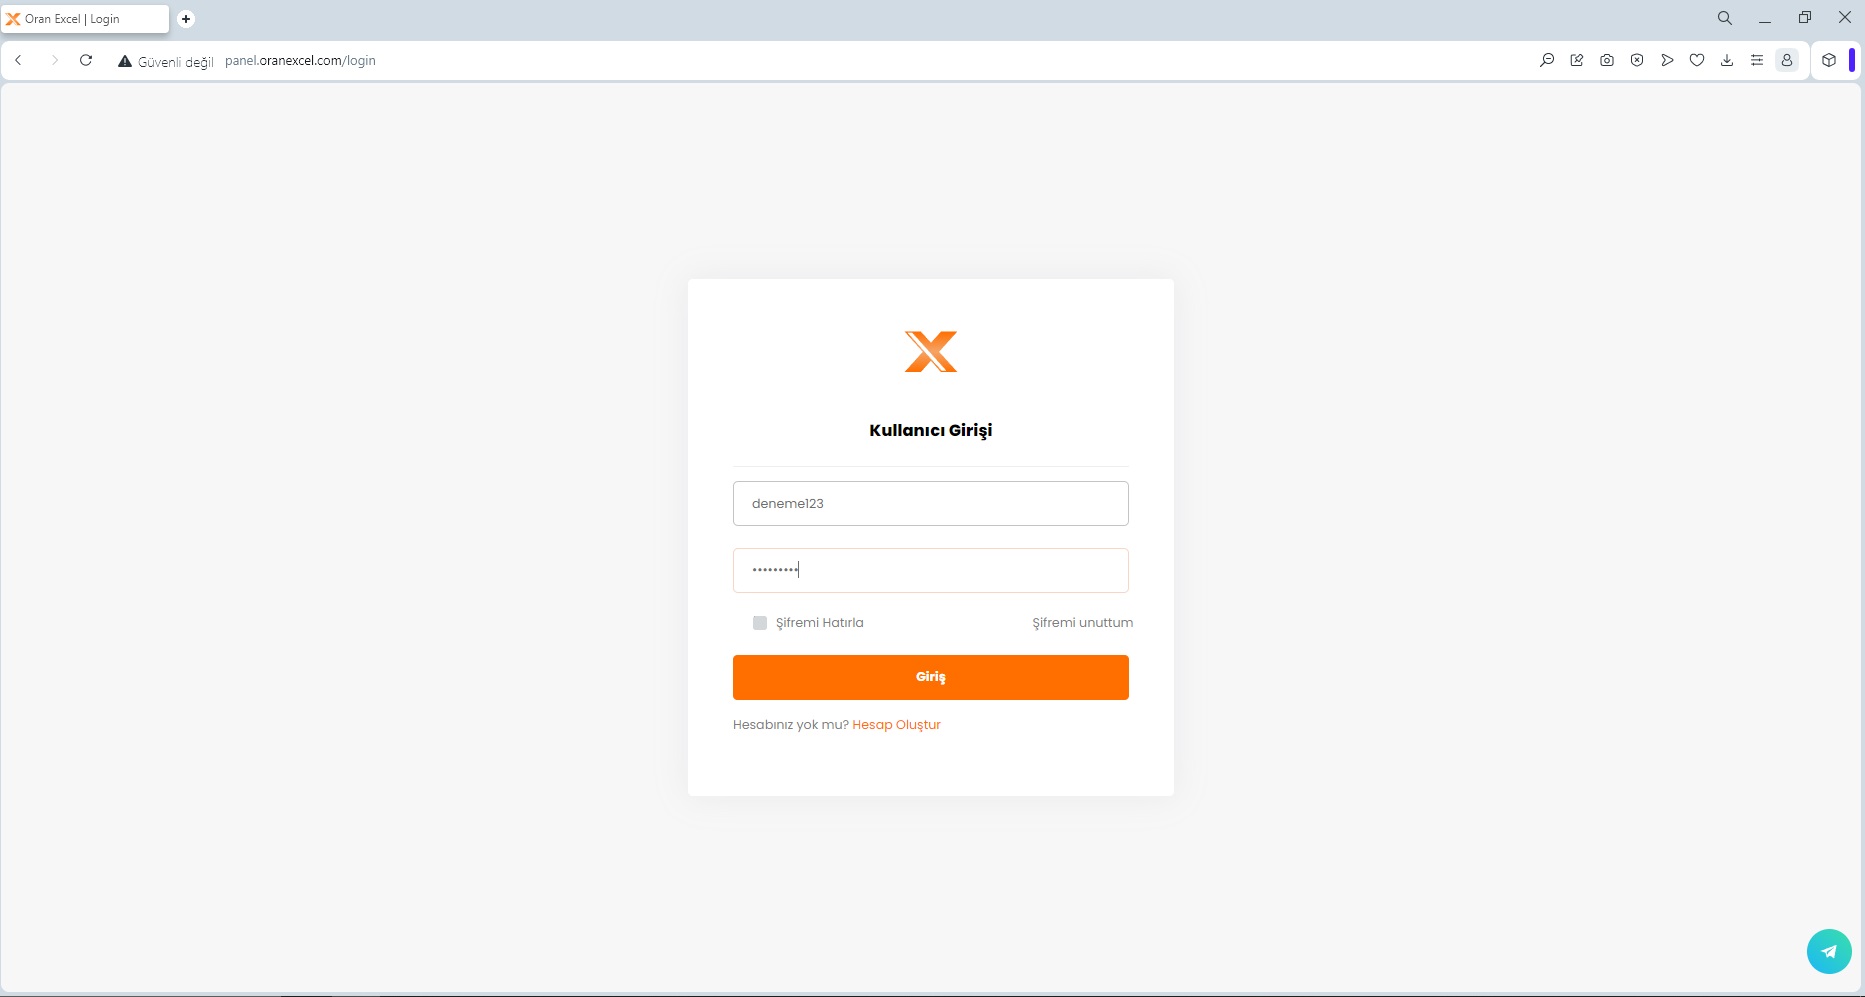Click the send flow arrow icon
The image size is (1865, 997).
[x=1667, y=60]
